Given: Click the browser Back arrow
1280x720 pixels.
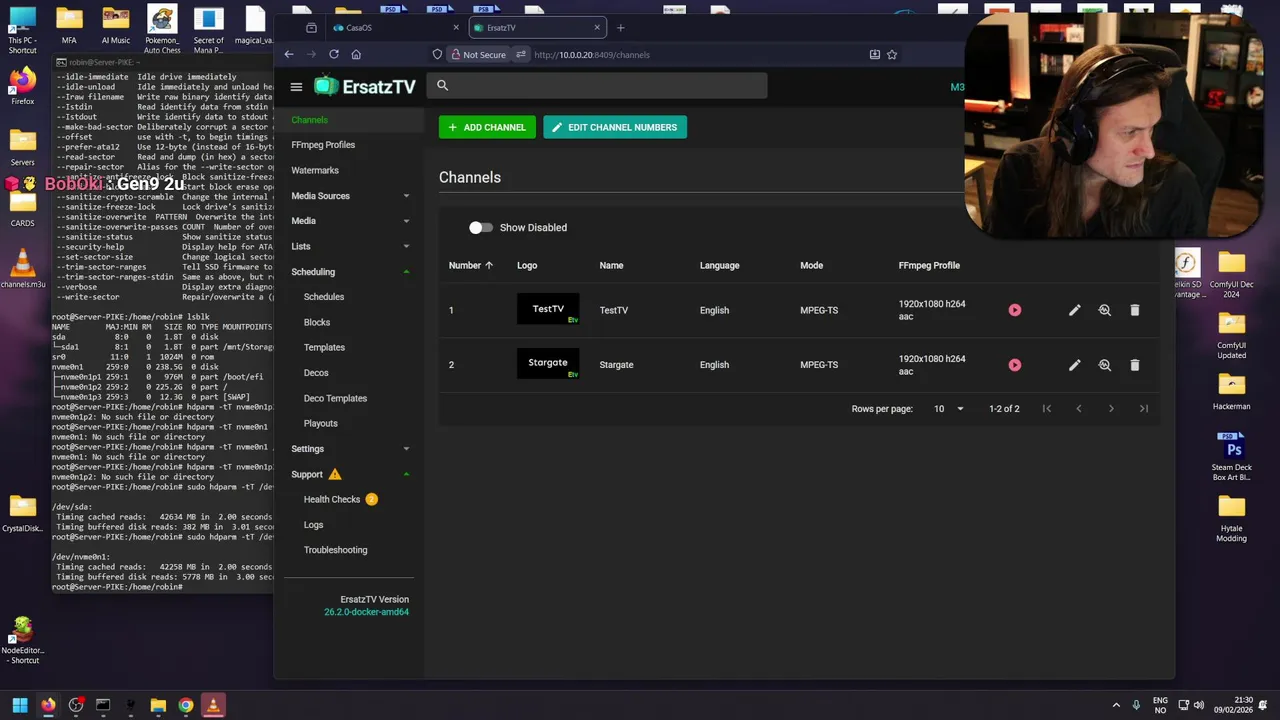Looking at the screenshot, I should pyautogui.click(x=289, y=54).
